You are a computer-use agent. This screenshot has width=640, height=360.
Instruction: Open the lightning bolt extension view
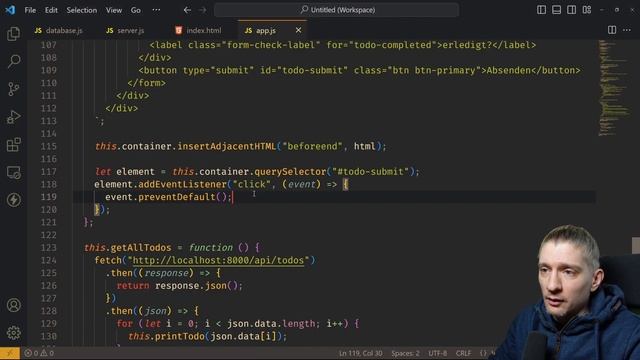[x=13, y=200]
